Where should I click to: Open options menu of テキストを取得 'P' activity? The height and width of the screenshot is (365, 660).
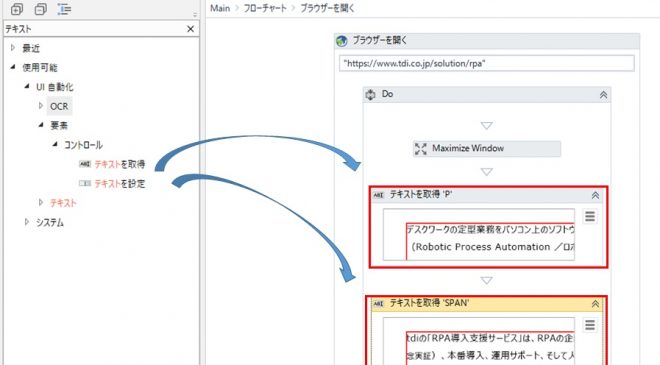pyautogui.click(x=590, y=216)
